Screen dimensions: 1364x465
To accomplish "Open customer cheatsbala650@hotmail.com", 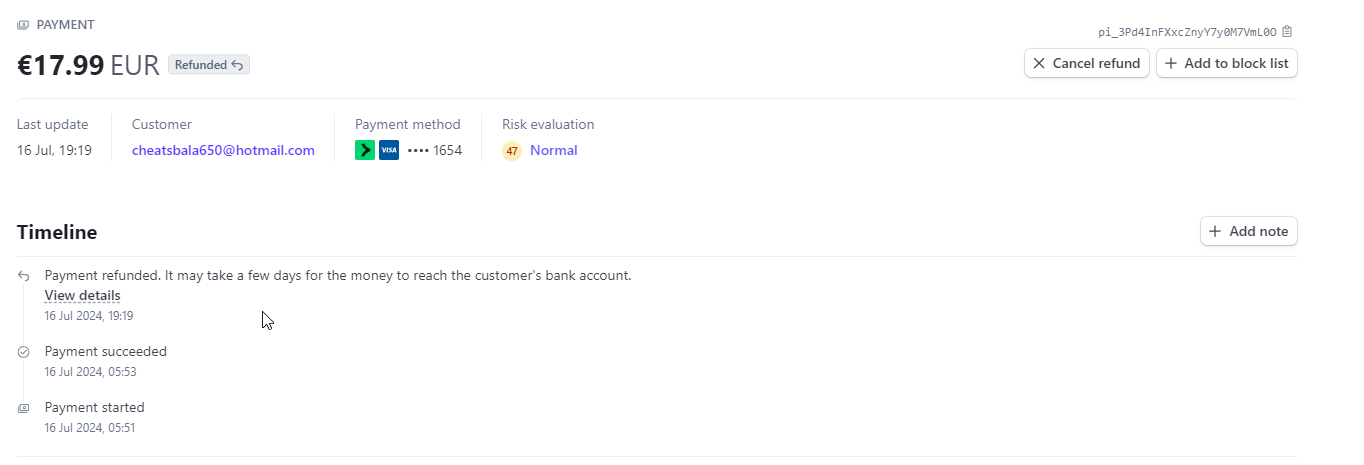I will click(223, 151).
